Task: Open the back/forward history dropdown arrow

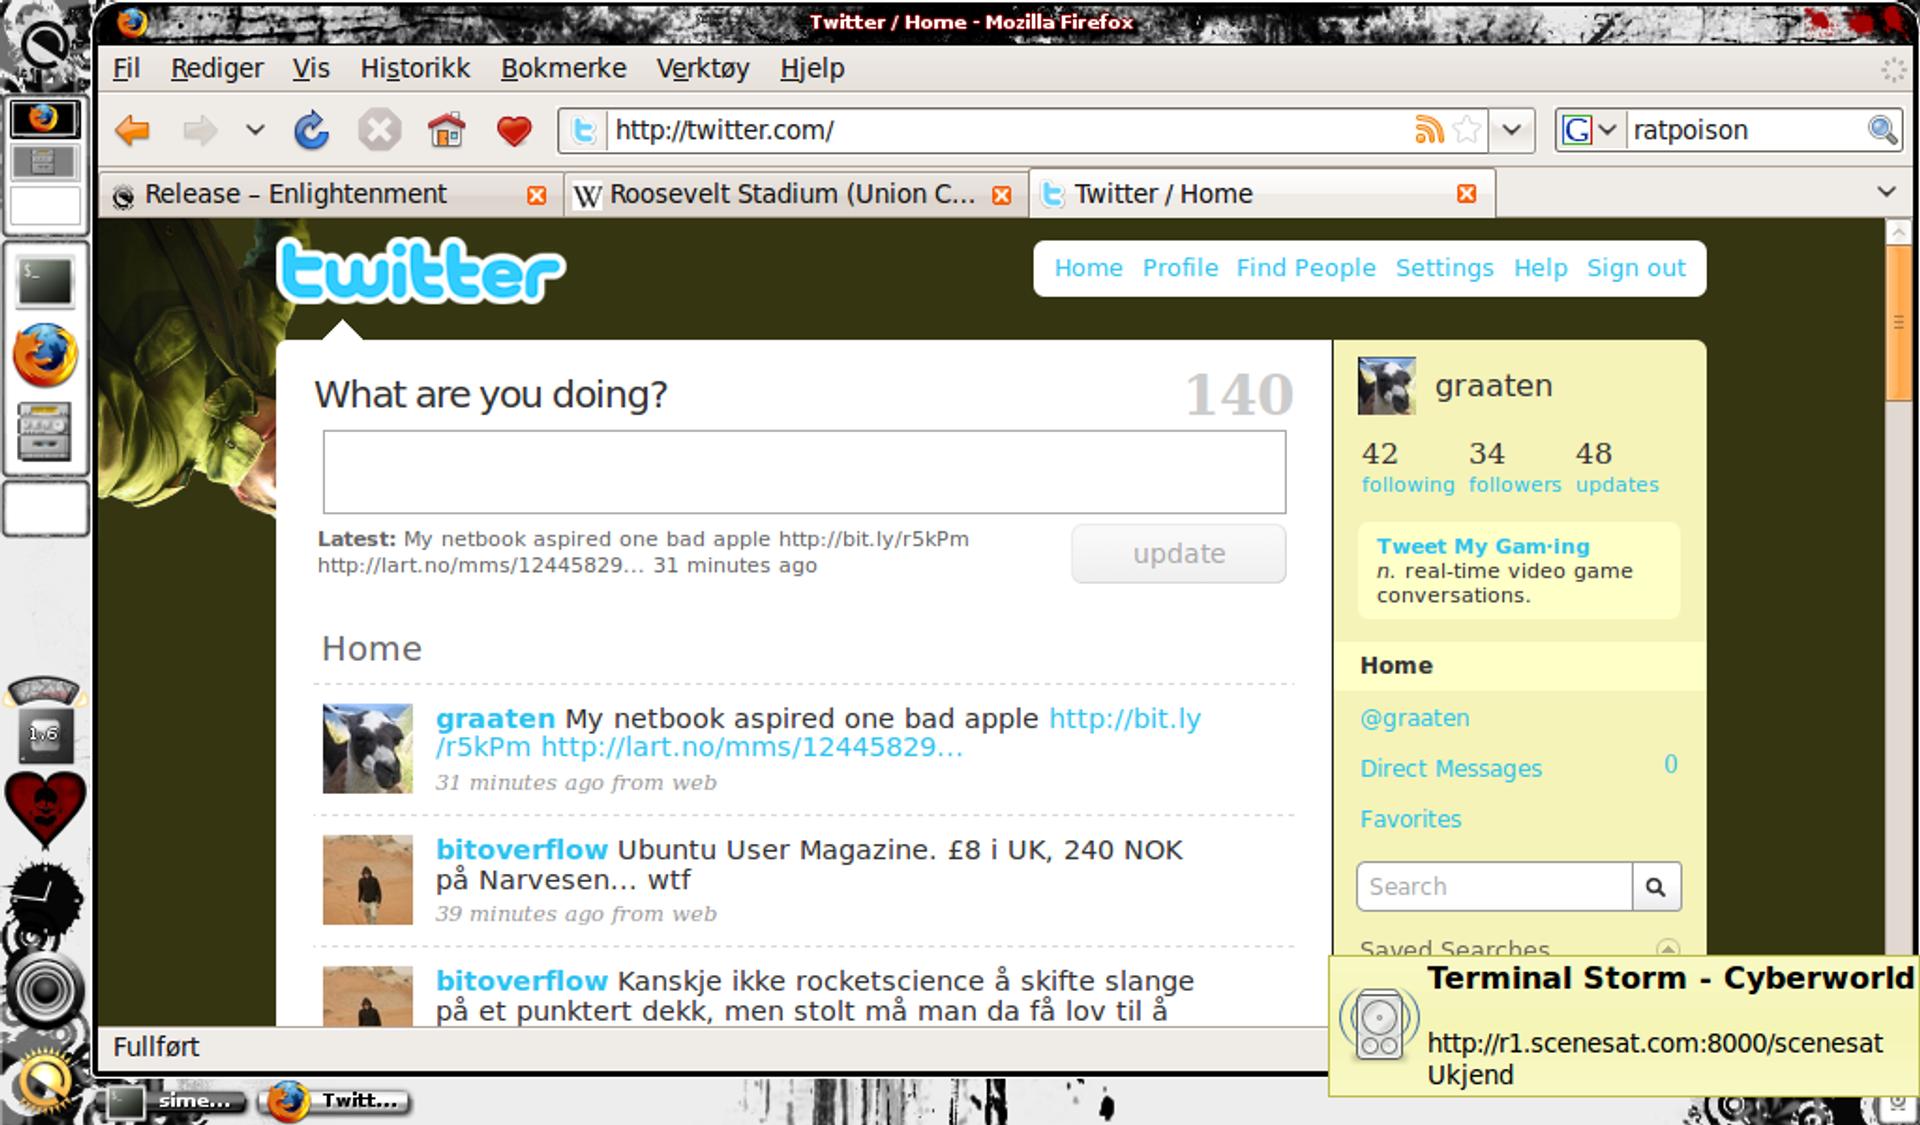Action: click(x=255, y=130)
